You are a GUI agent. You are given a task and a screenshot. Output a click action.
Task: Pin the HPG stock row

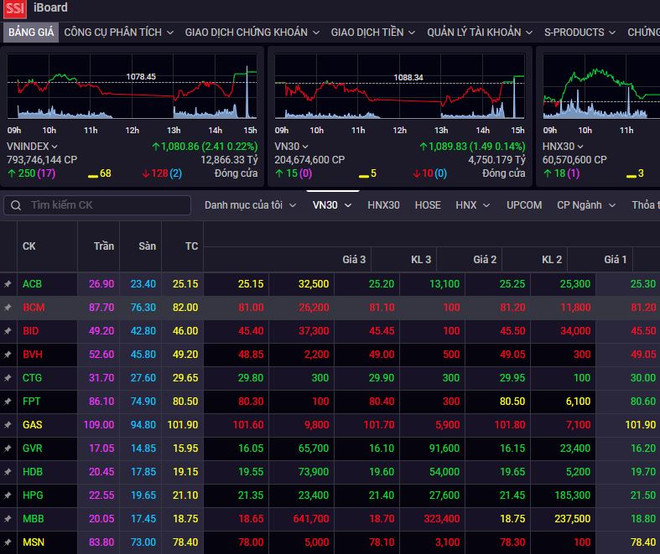click(8, 495)
